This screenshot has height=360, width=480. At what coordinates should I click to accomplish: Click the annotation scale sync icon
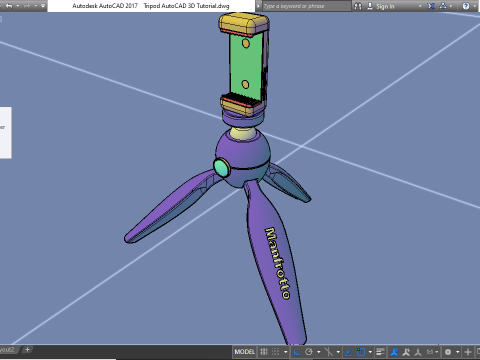coord(418,352)
